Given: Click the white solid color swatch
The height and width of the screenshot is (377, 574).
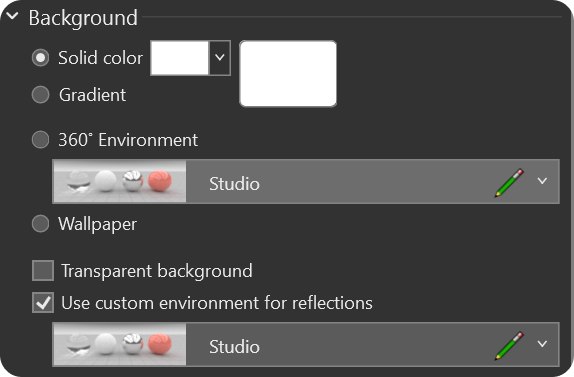Looking at the screenshot, I should [180, 58].
